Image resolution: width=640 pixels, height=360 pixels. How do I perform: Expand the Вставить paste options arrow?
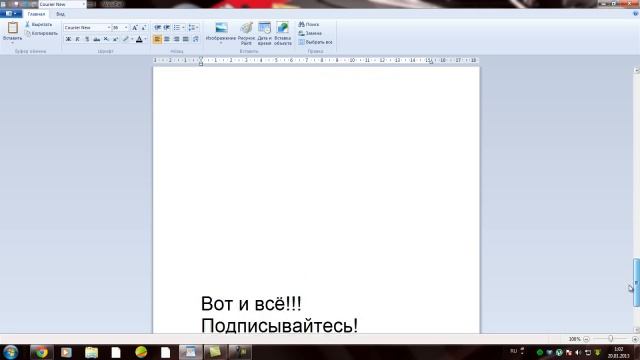[12, 42]
